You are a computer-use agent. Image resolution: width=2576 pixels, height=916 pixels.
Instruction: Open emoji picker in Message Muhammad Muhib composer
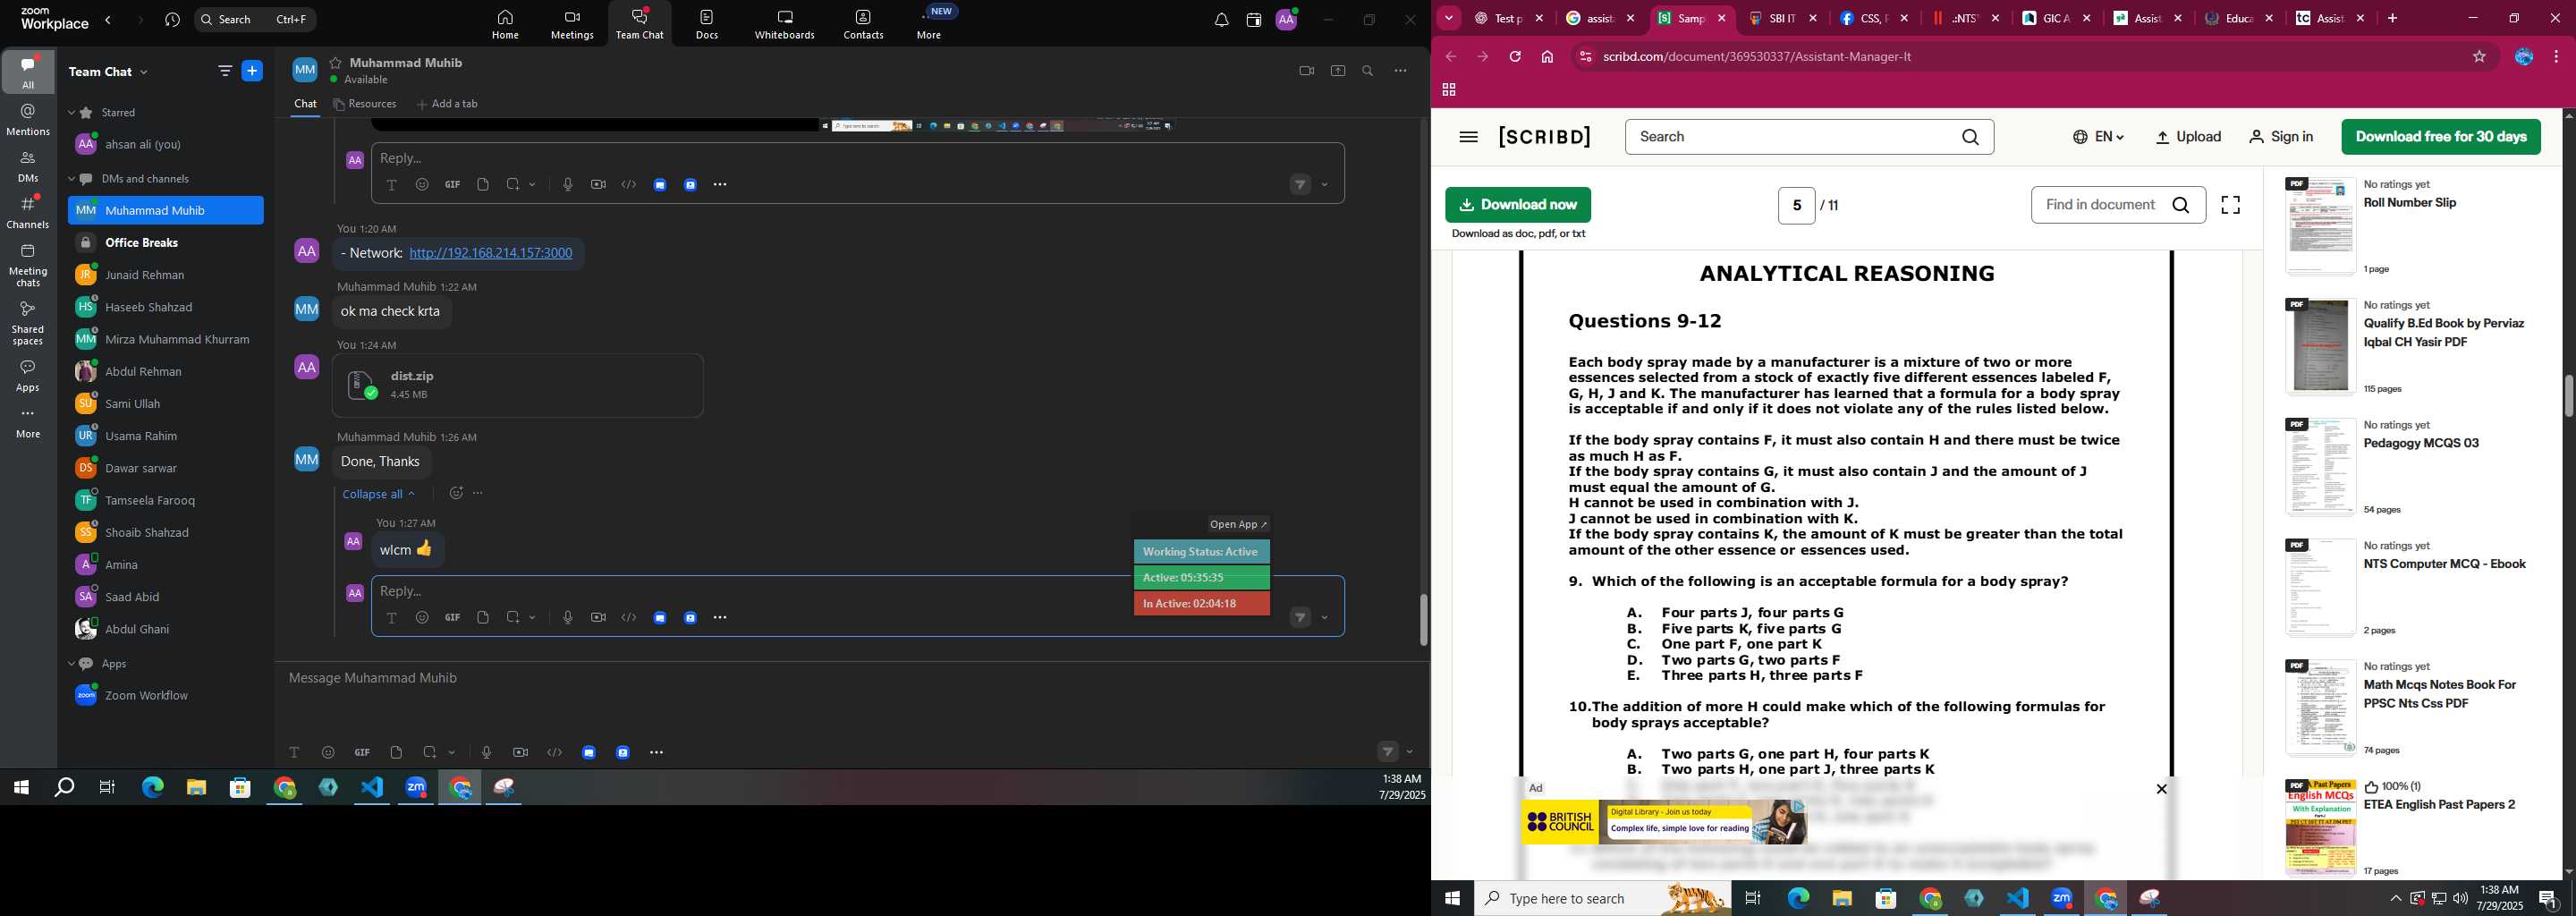coord(328,752)
